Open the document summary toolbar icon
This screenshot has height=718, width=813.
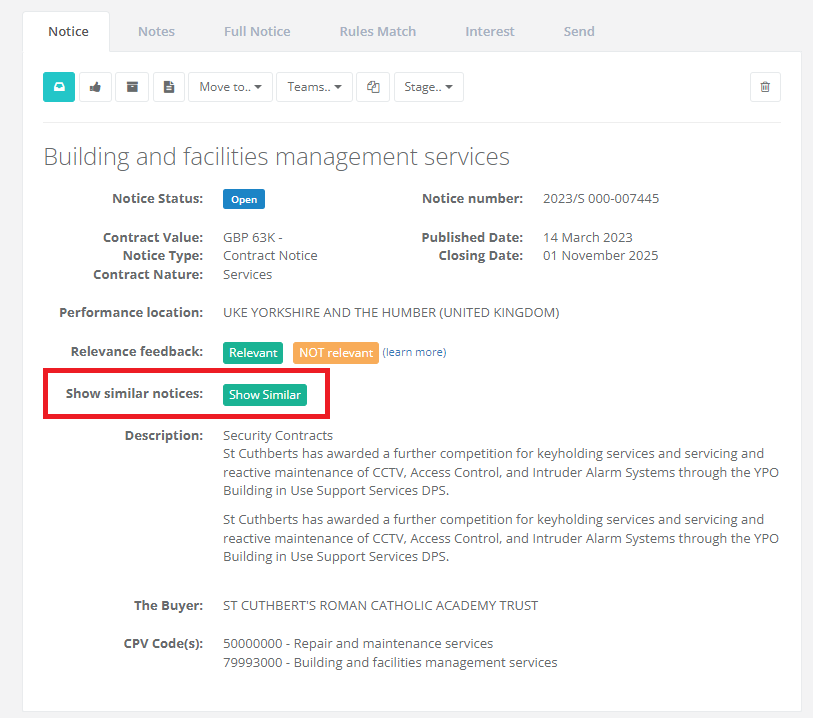(168, 87)
